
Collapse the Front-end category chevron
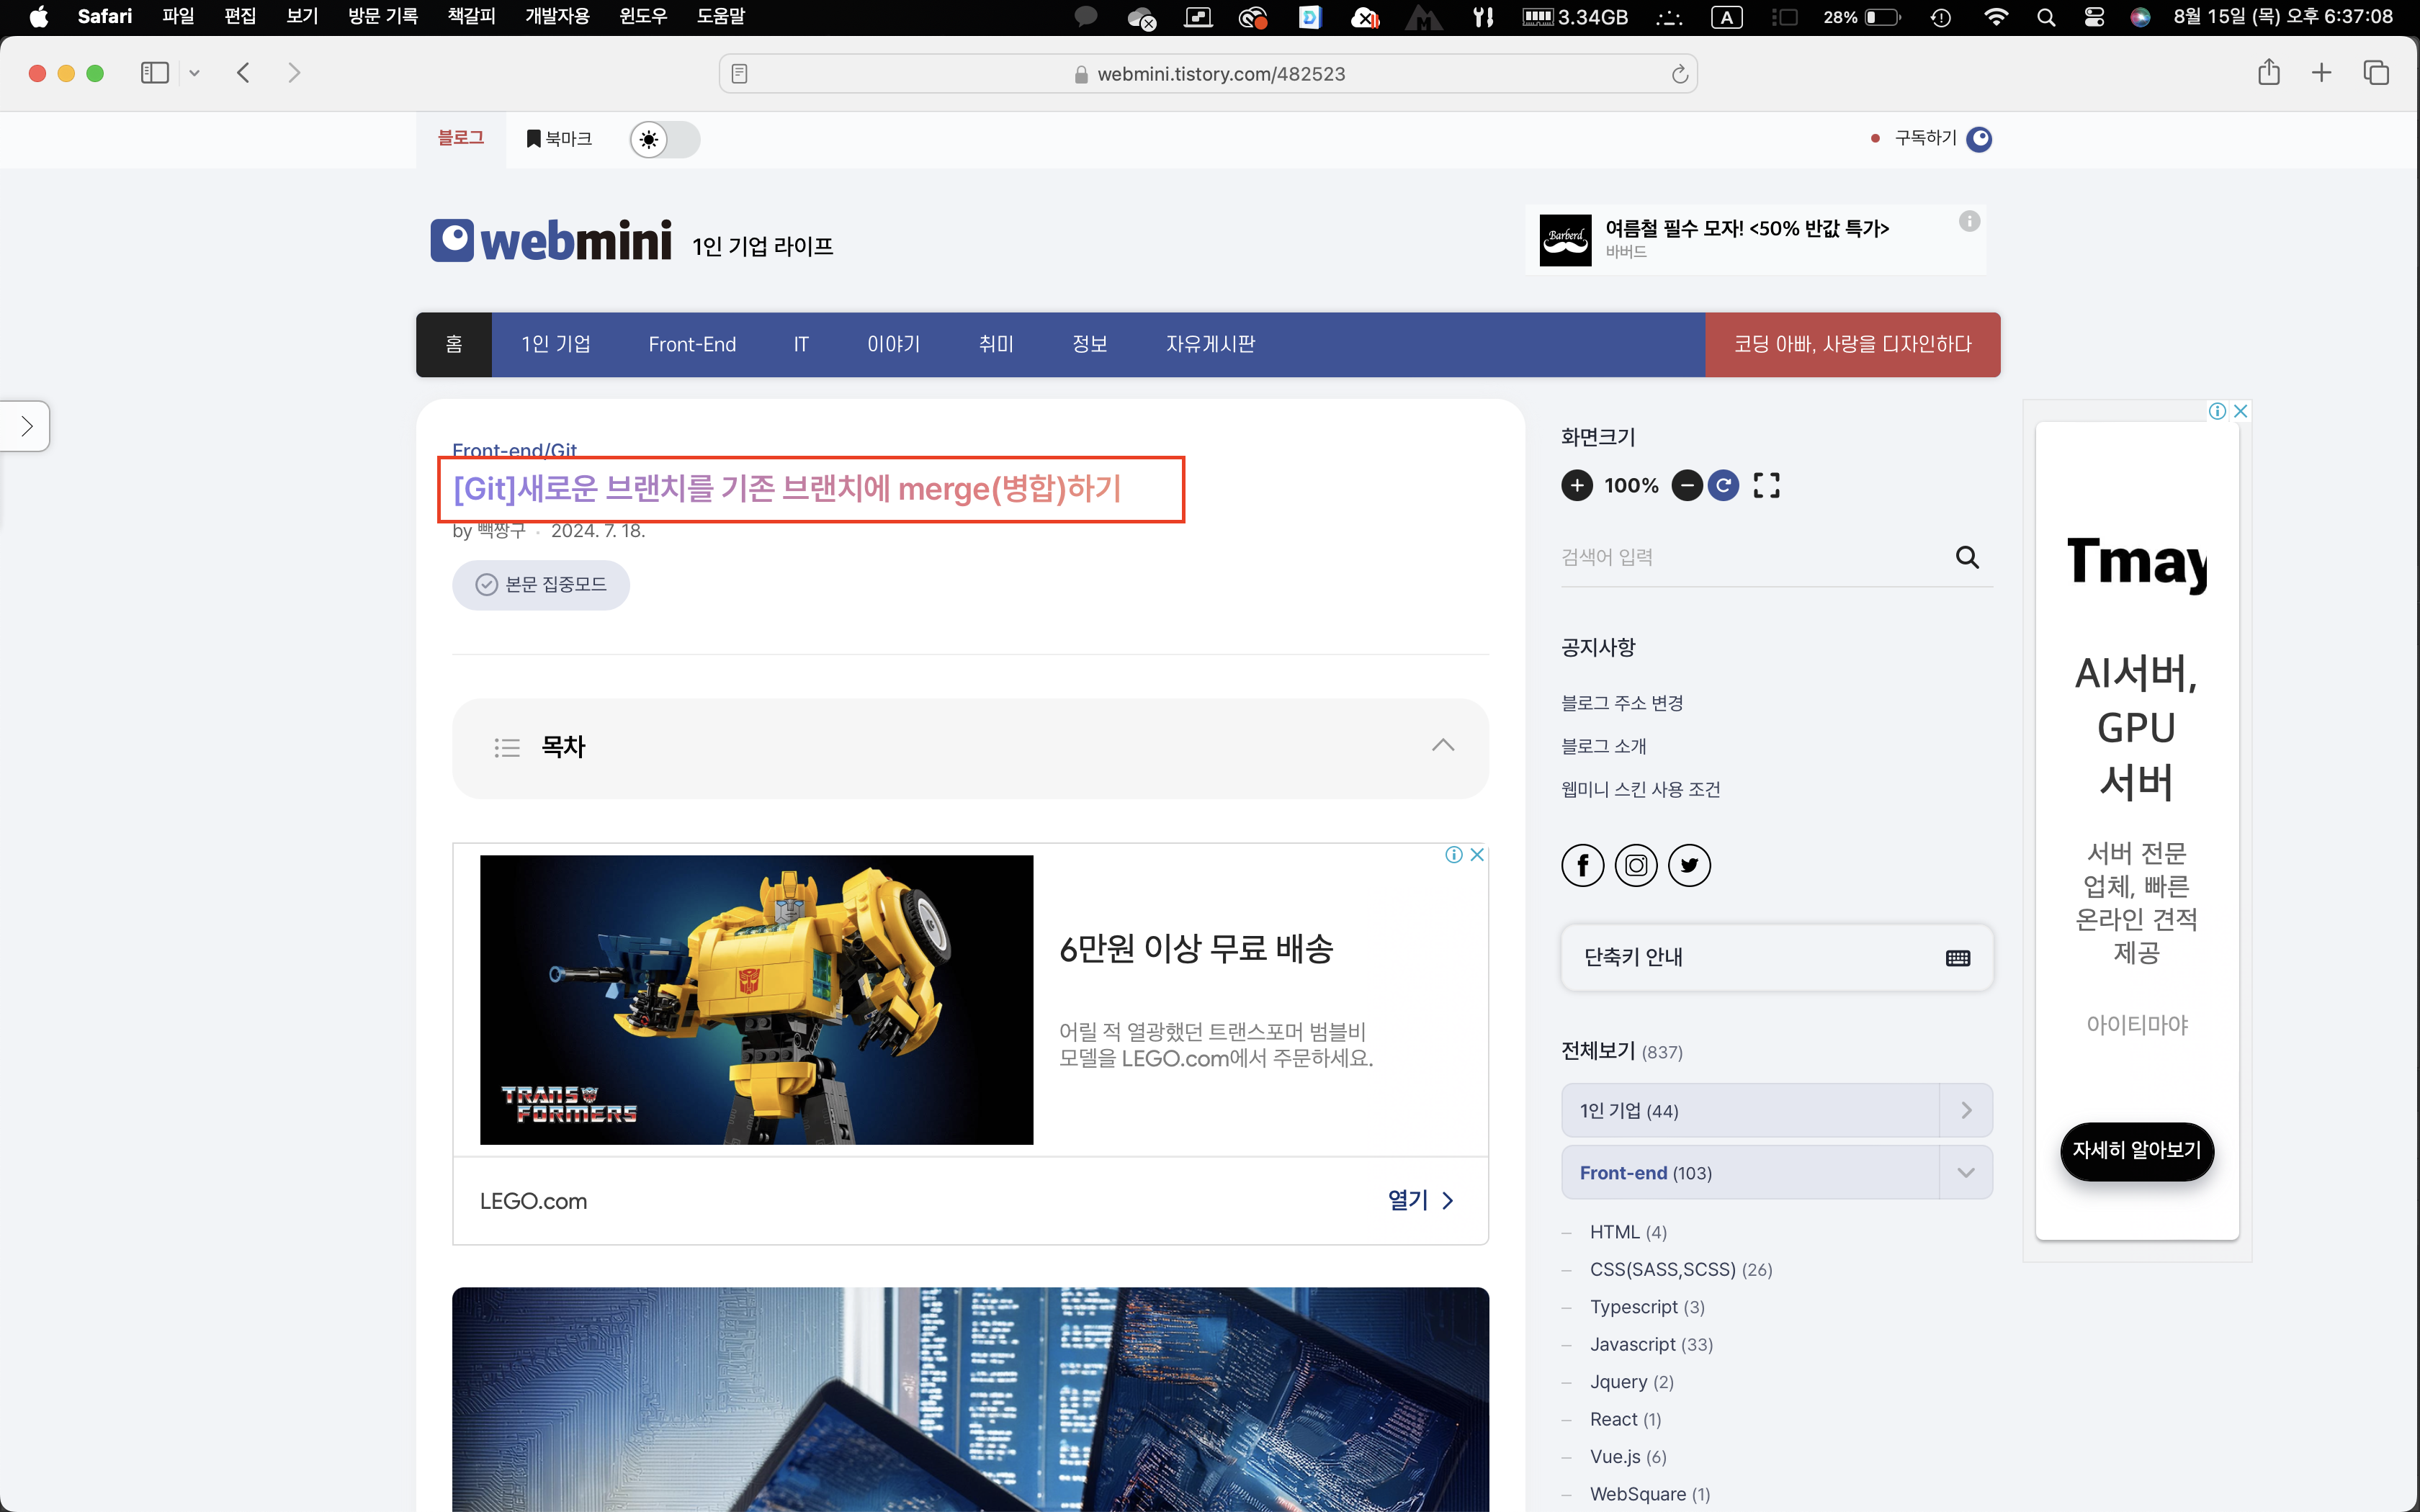1965,1173
